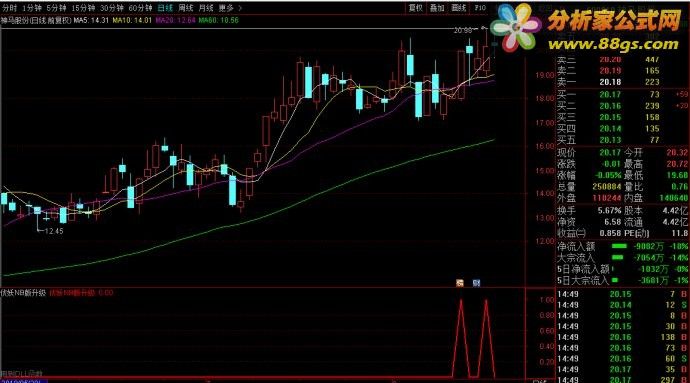The image size is (690, 383).
Task: Click the blue info marker icon on chart
Action: click(476, 283)
